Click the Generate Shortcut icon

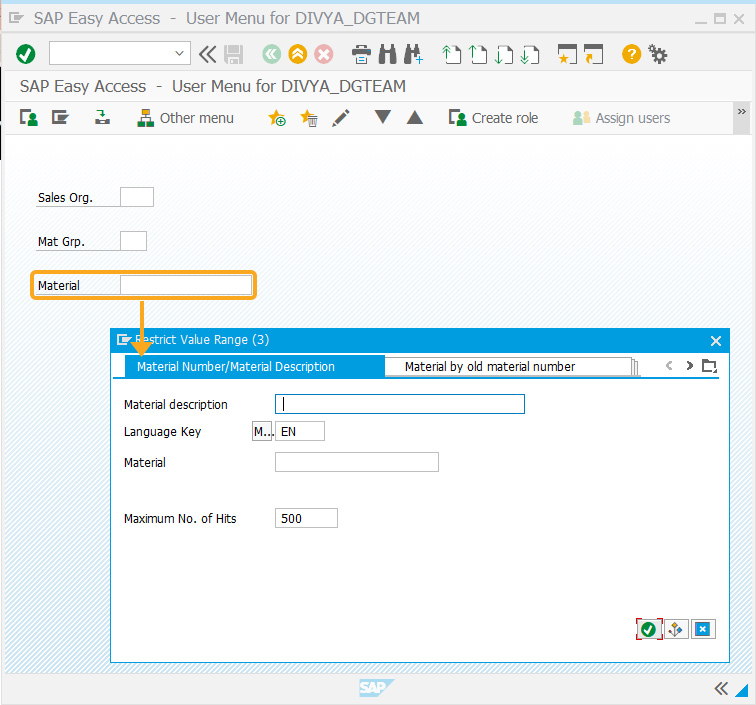click(x=594, y=54)
